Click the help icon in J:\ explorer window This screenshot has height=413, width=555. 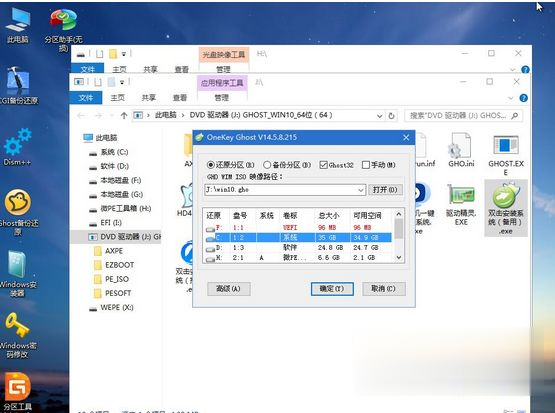pyautogui.click(x=523, y=98)
